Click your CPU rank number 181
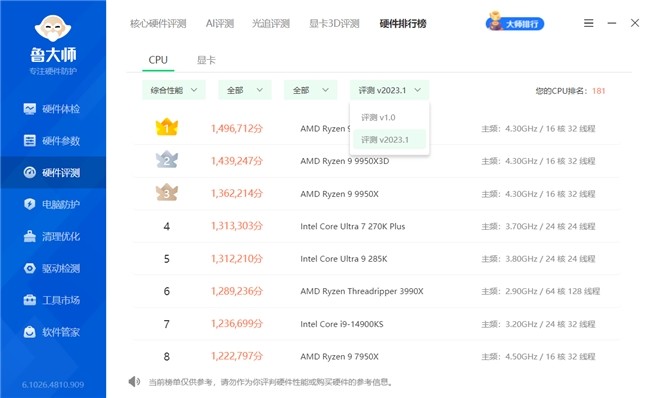 pyautogui.click(x=599, y=91)
